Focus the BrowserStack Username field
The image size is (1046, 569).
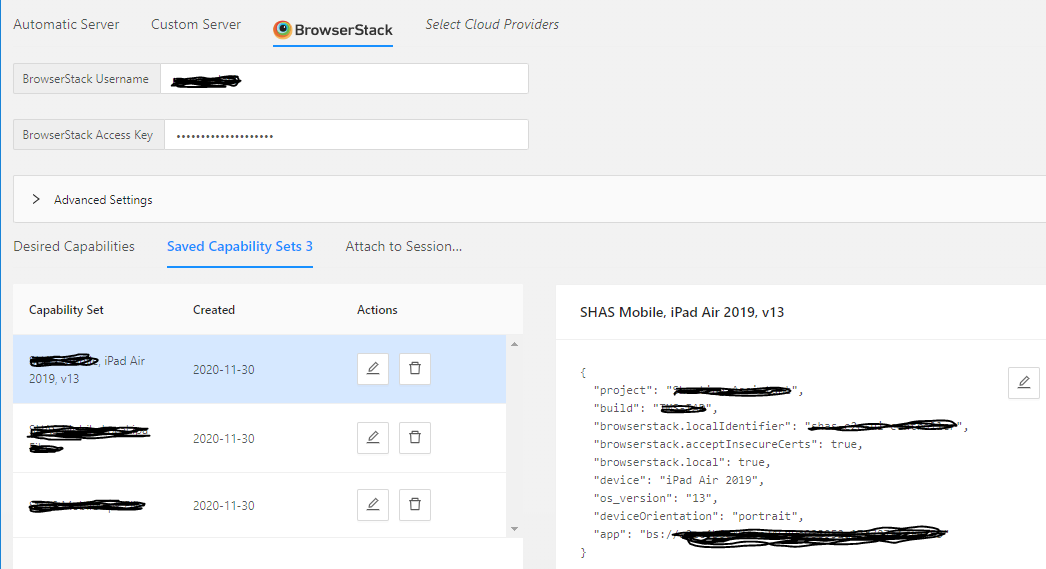pyautogui.click(x=344, y=79)
